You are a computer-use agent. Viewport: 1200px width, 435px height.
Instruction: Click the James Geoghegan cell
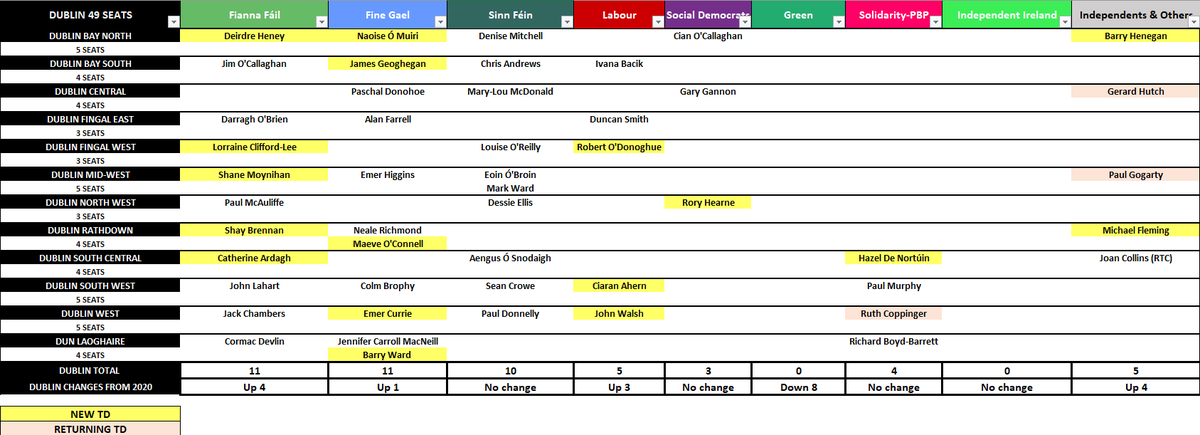click(x=388, y=63)
